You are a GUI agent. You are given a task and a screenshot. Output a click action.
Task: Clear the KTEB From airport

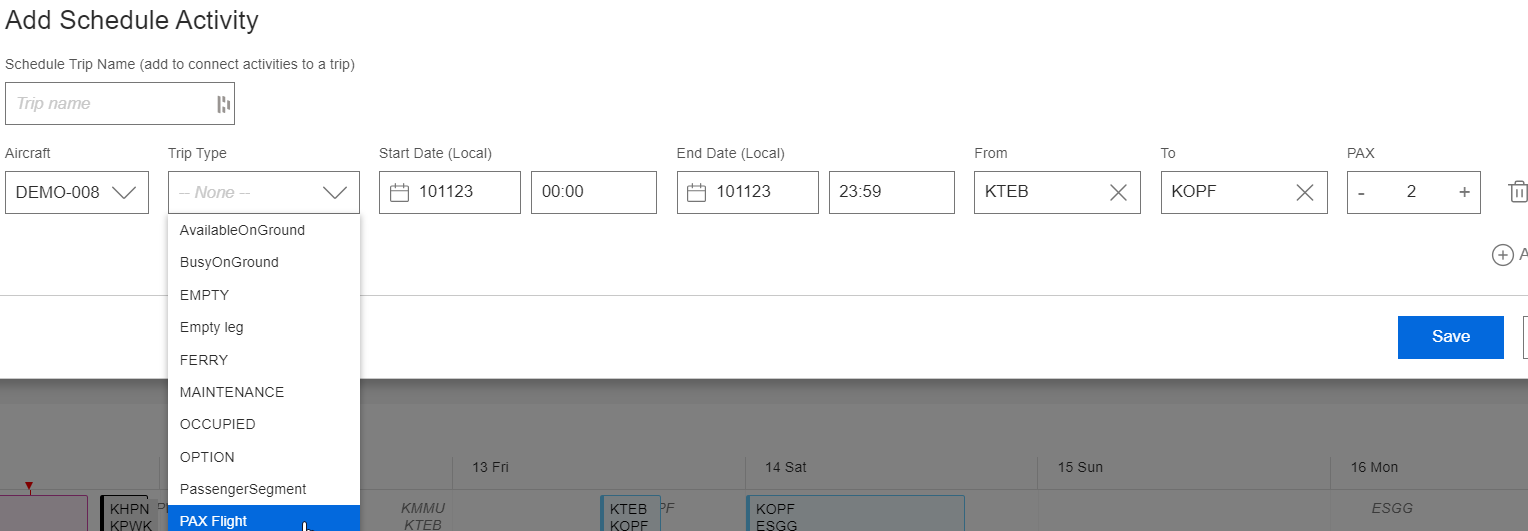pyautogui.click(x=1118, y=193)
